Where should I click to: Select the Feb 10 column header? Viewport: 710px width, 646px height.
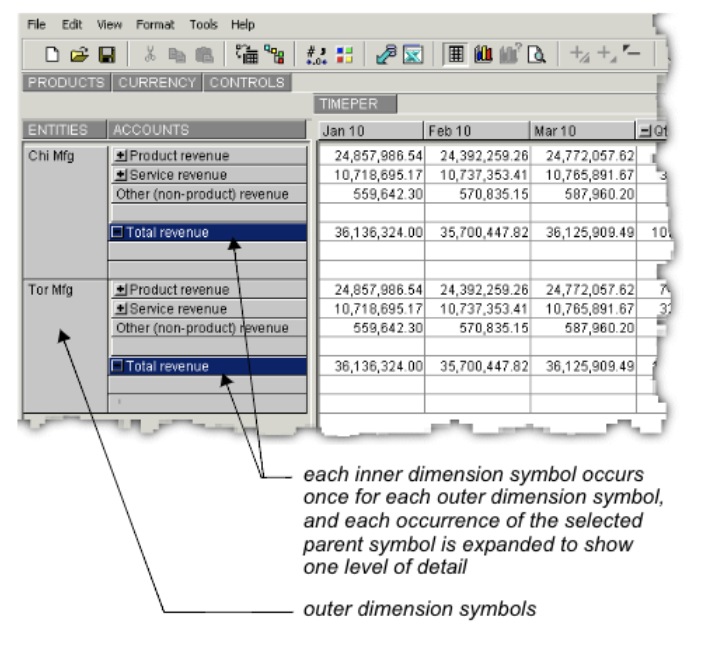click(477, 131)
